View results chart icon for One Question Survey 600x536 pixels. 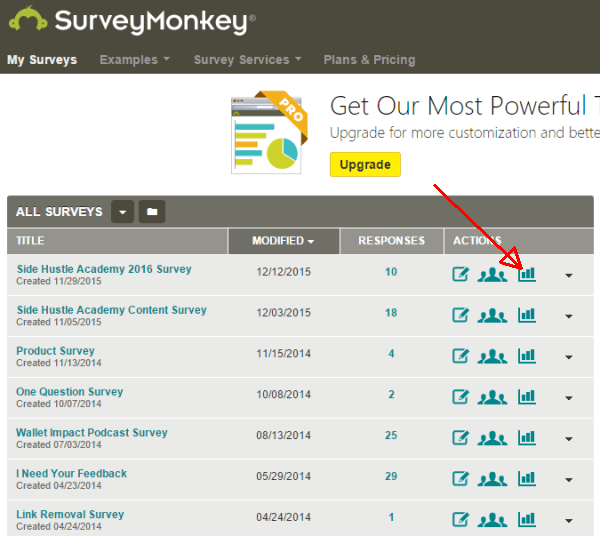click(527, 397)
